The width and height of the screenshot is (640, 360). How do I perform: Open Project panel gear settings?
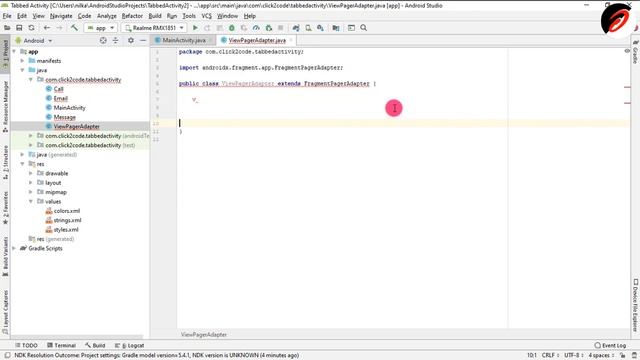131,40
